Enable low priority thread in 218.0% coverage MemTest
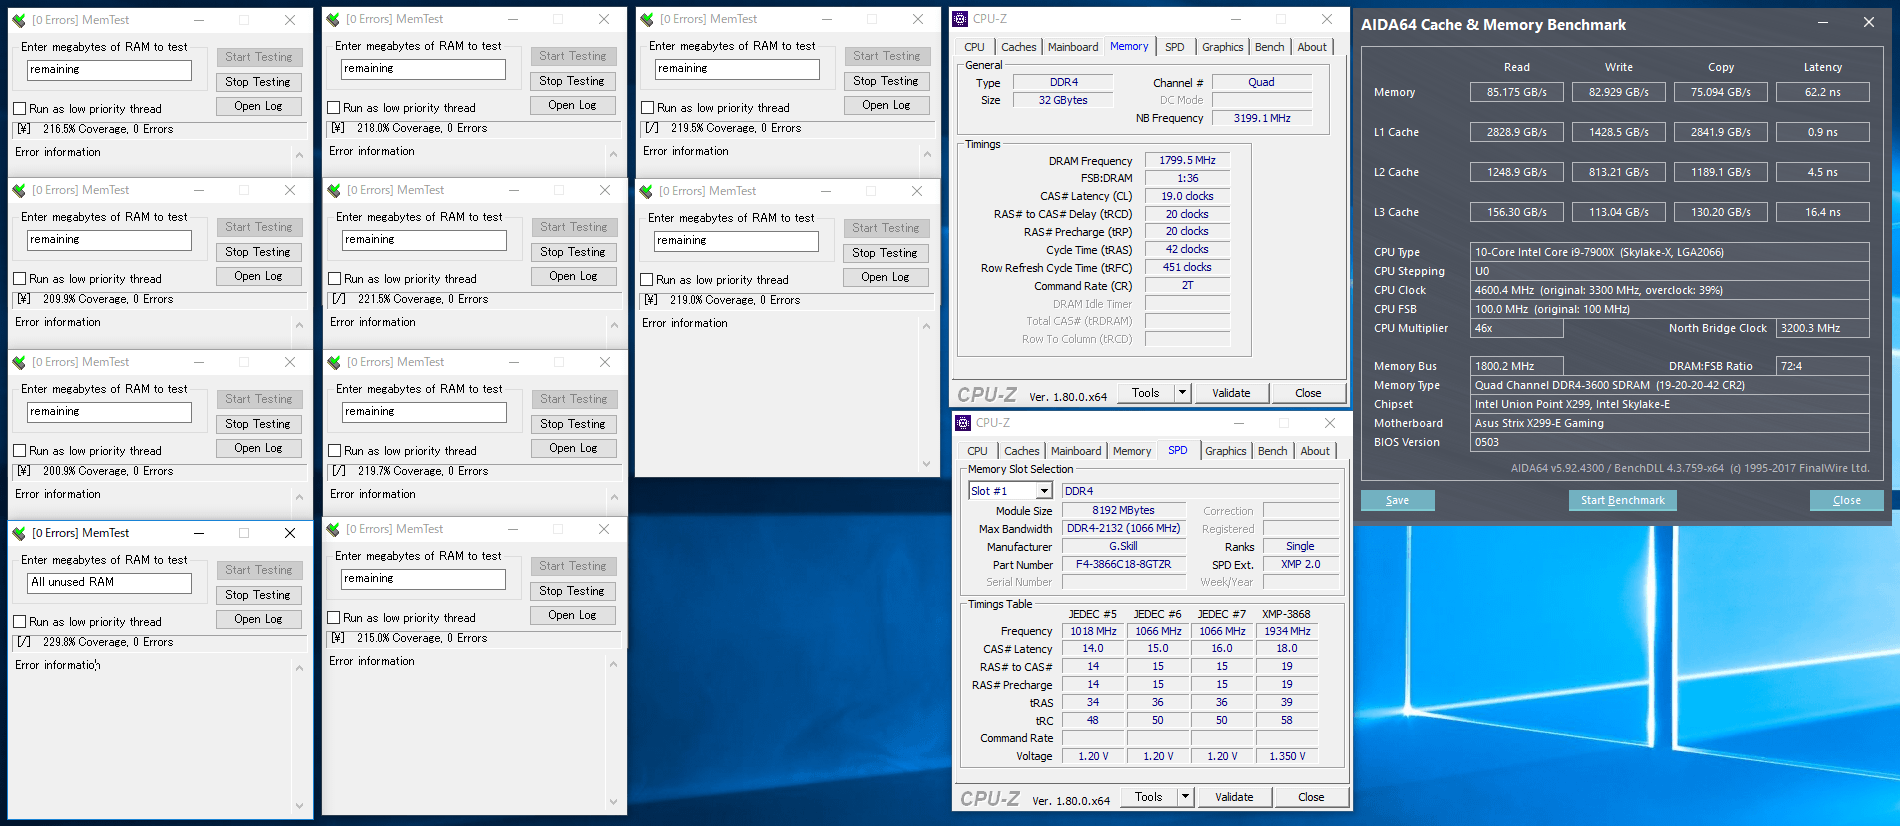The width and height of the screenshot is (1900, 826). point(334,108)
